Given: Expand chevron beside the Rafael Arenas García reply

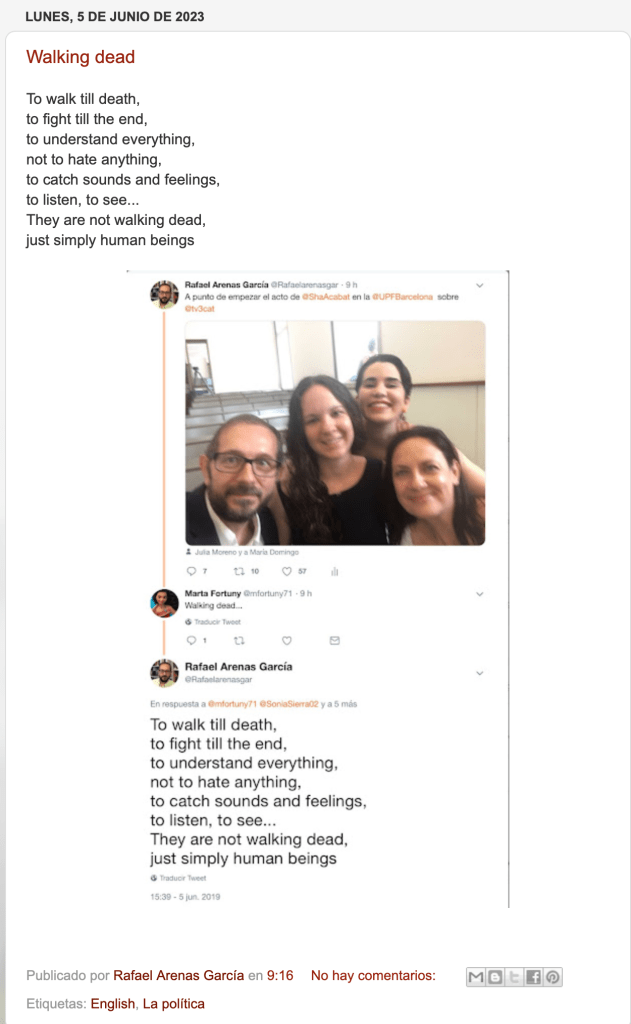Looking at the screenshot, I should tap(479, 673).
